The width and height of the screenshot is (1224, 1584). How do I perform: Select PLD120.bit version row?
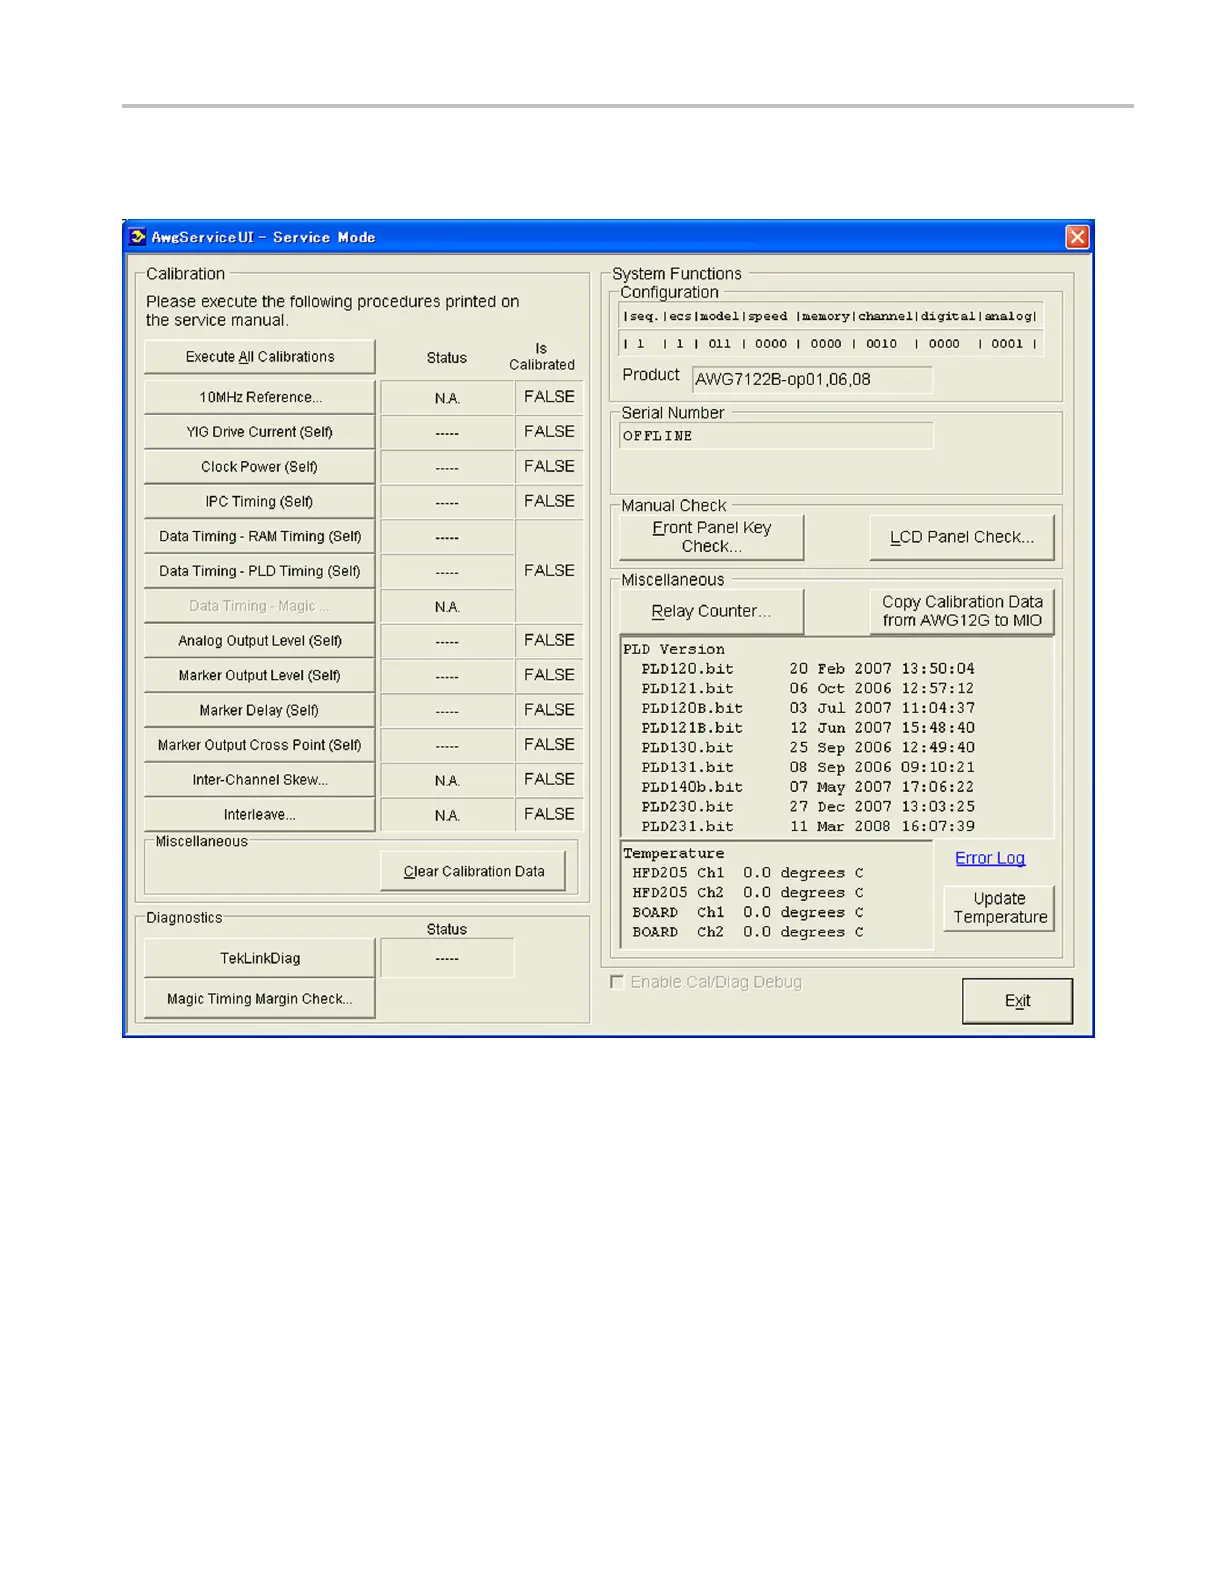point(808,669)
